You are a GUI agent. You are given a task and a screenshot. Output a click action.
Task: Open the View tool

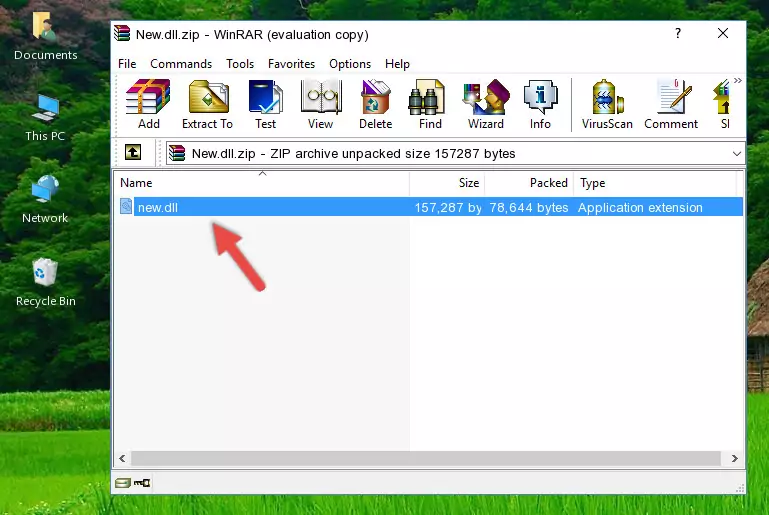point(320,104)
